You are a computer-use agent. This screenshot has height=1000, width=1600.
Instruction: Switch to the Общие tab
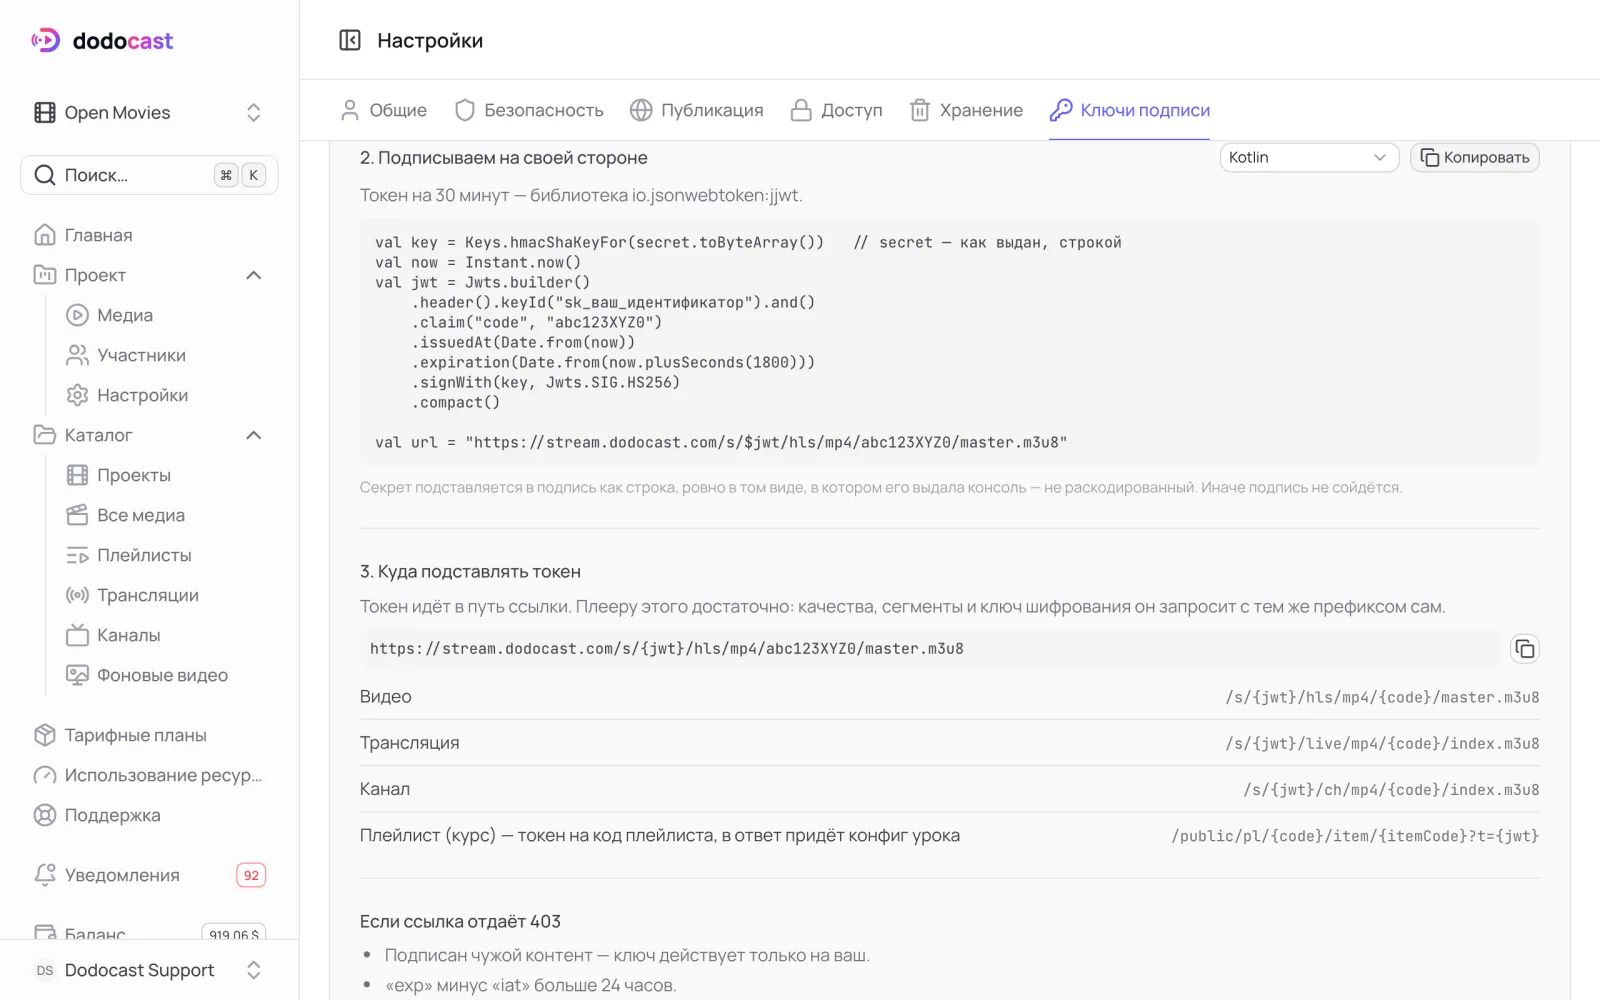coord(384,110)
